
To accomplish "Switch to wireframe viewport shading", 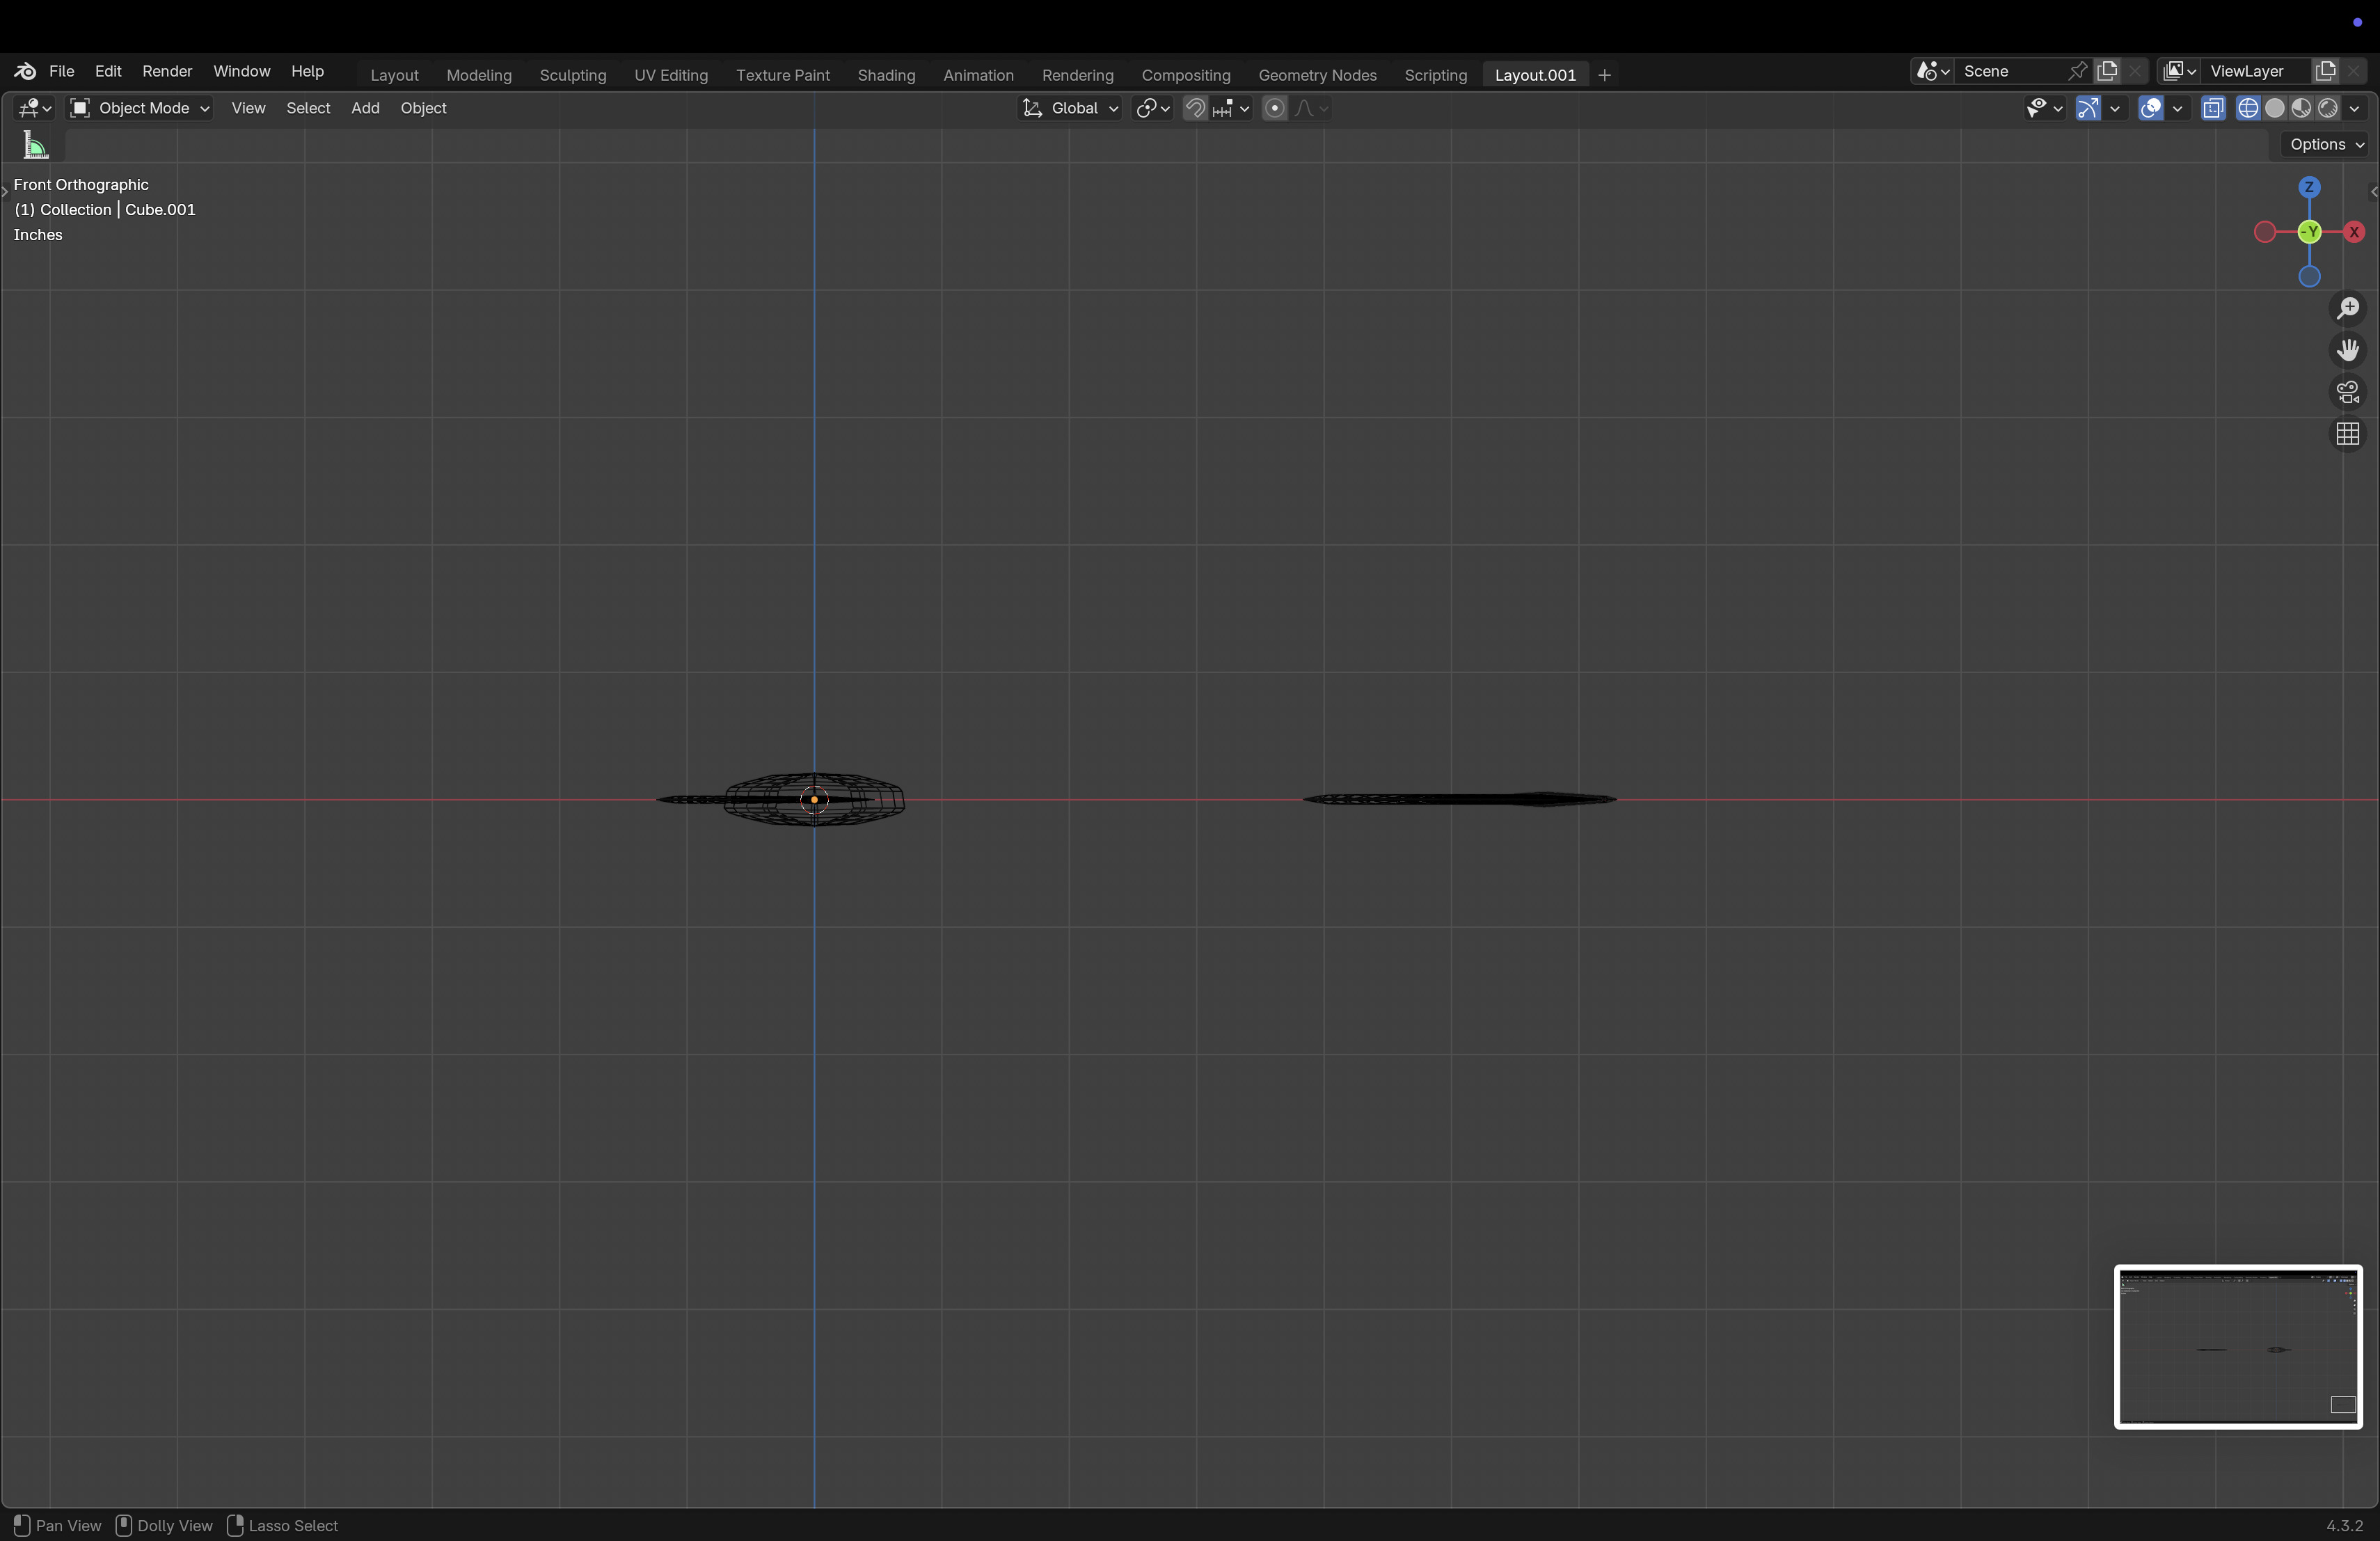I will [2248, 108].
